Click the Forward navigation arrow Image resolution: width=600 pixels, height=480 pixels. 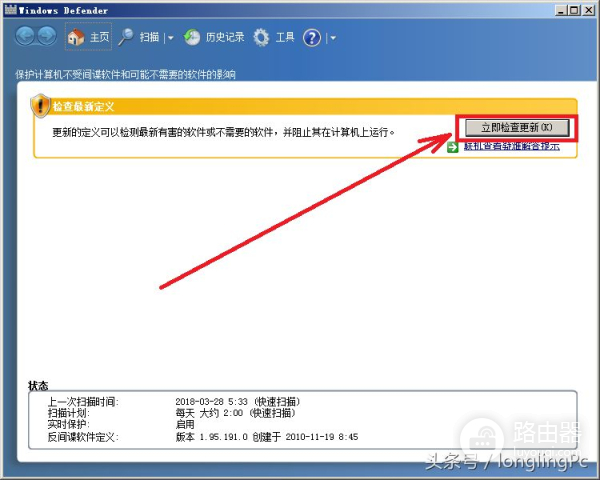[x=47, y=37]
